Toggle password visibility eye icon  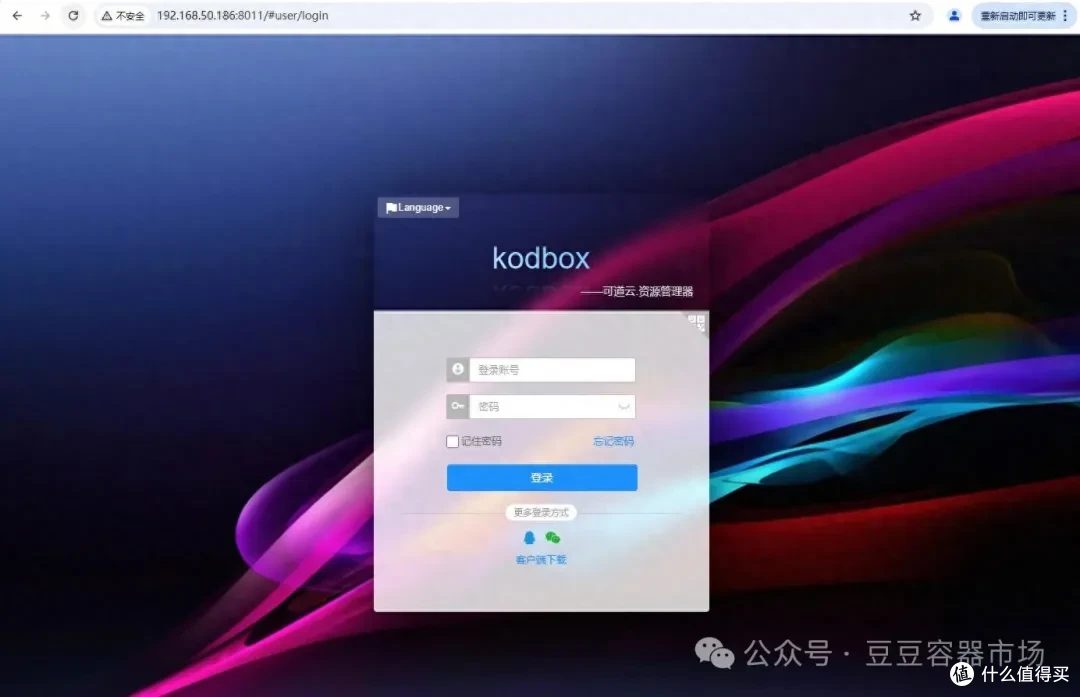point(623,407)
